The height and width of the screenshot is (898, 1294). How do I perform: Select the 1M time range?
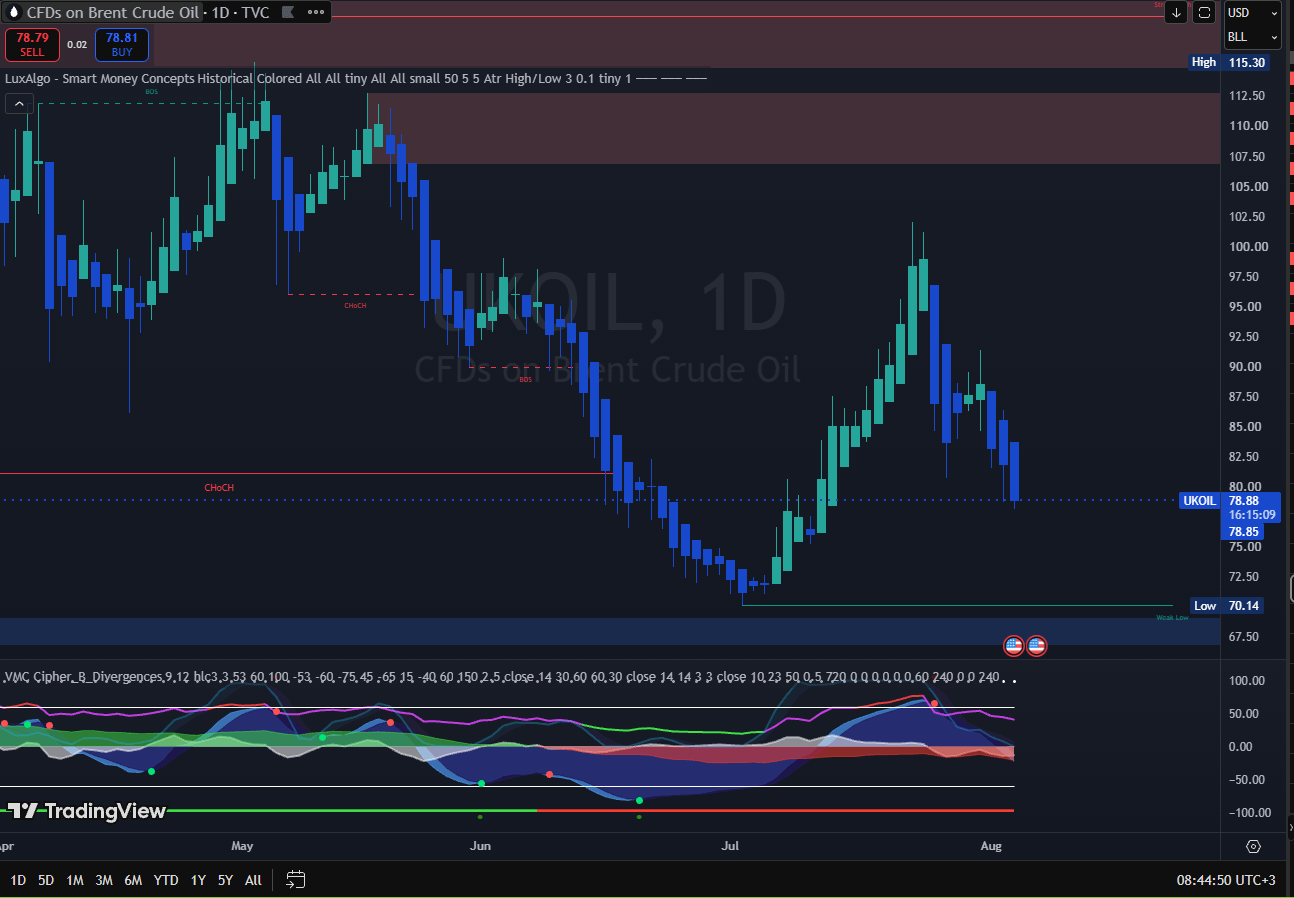(x=75, y=880)
